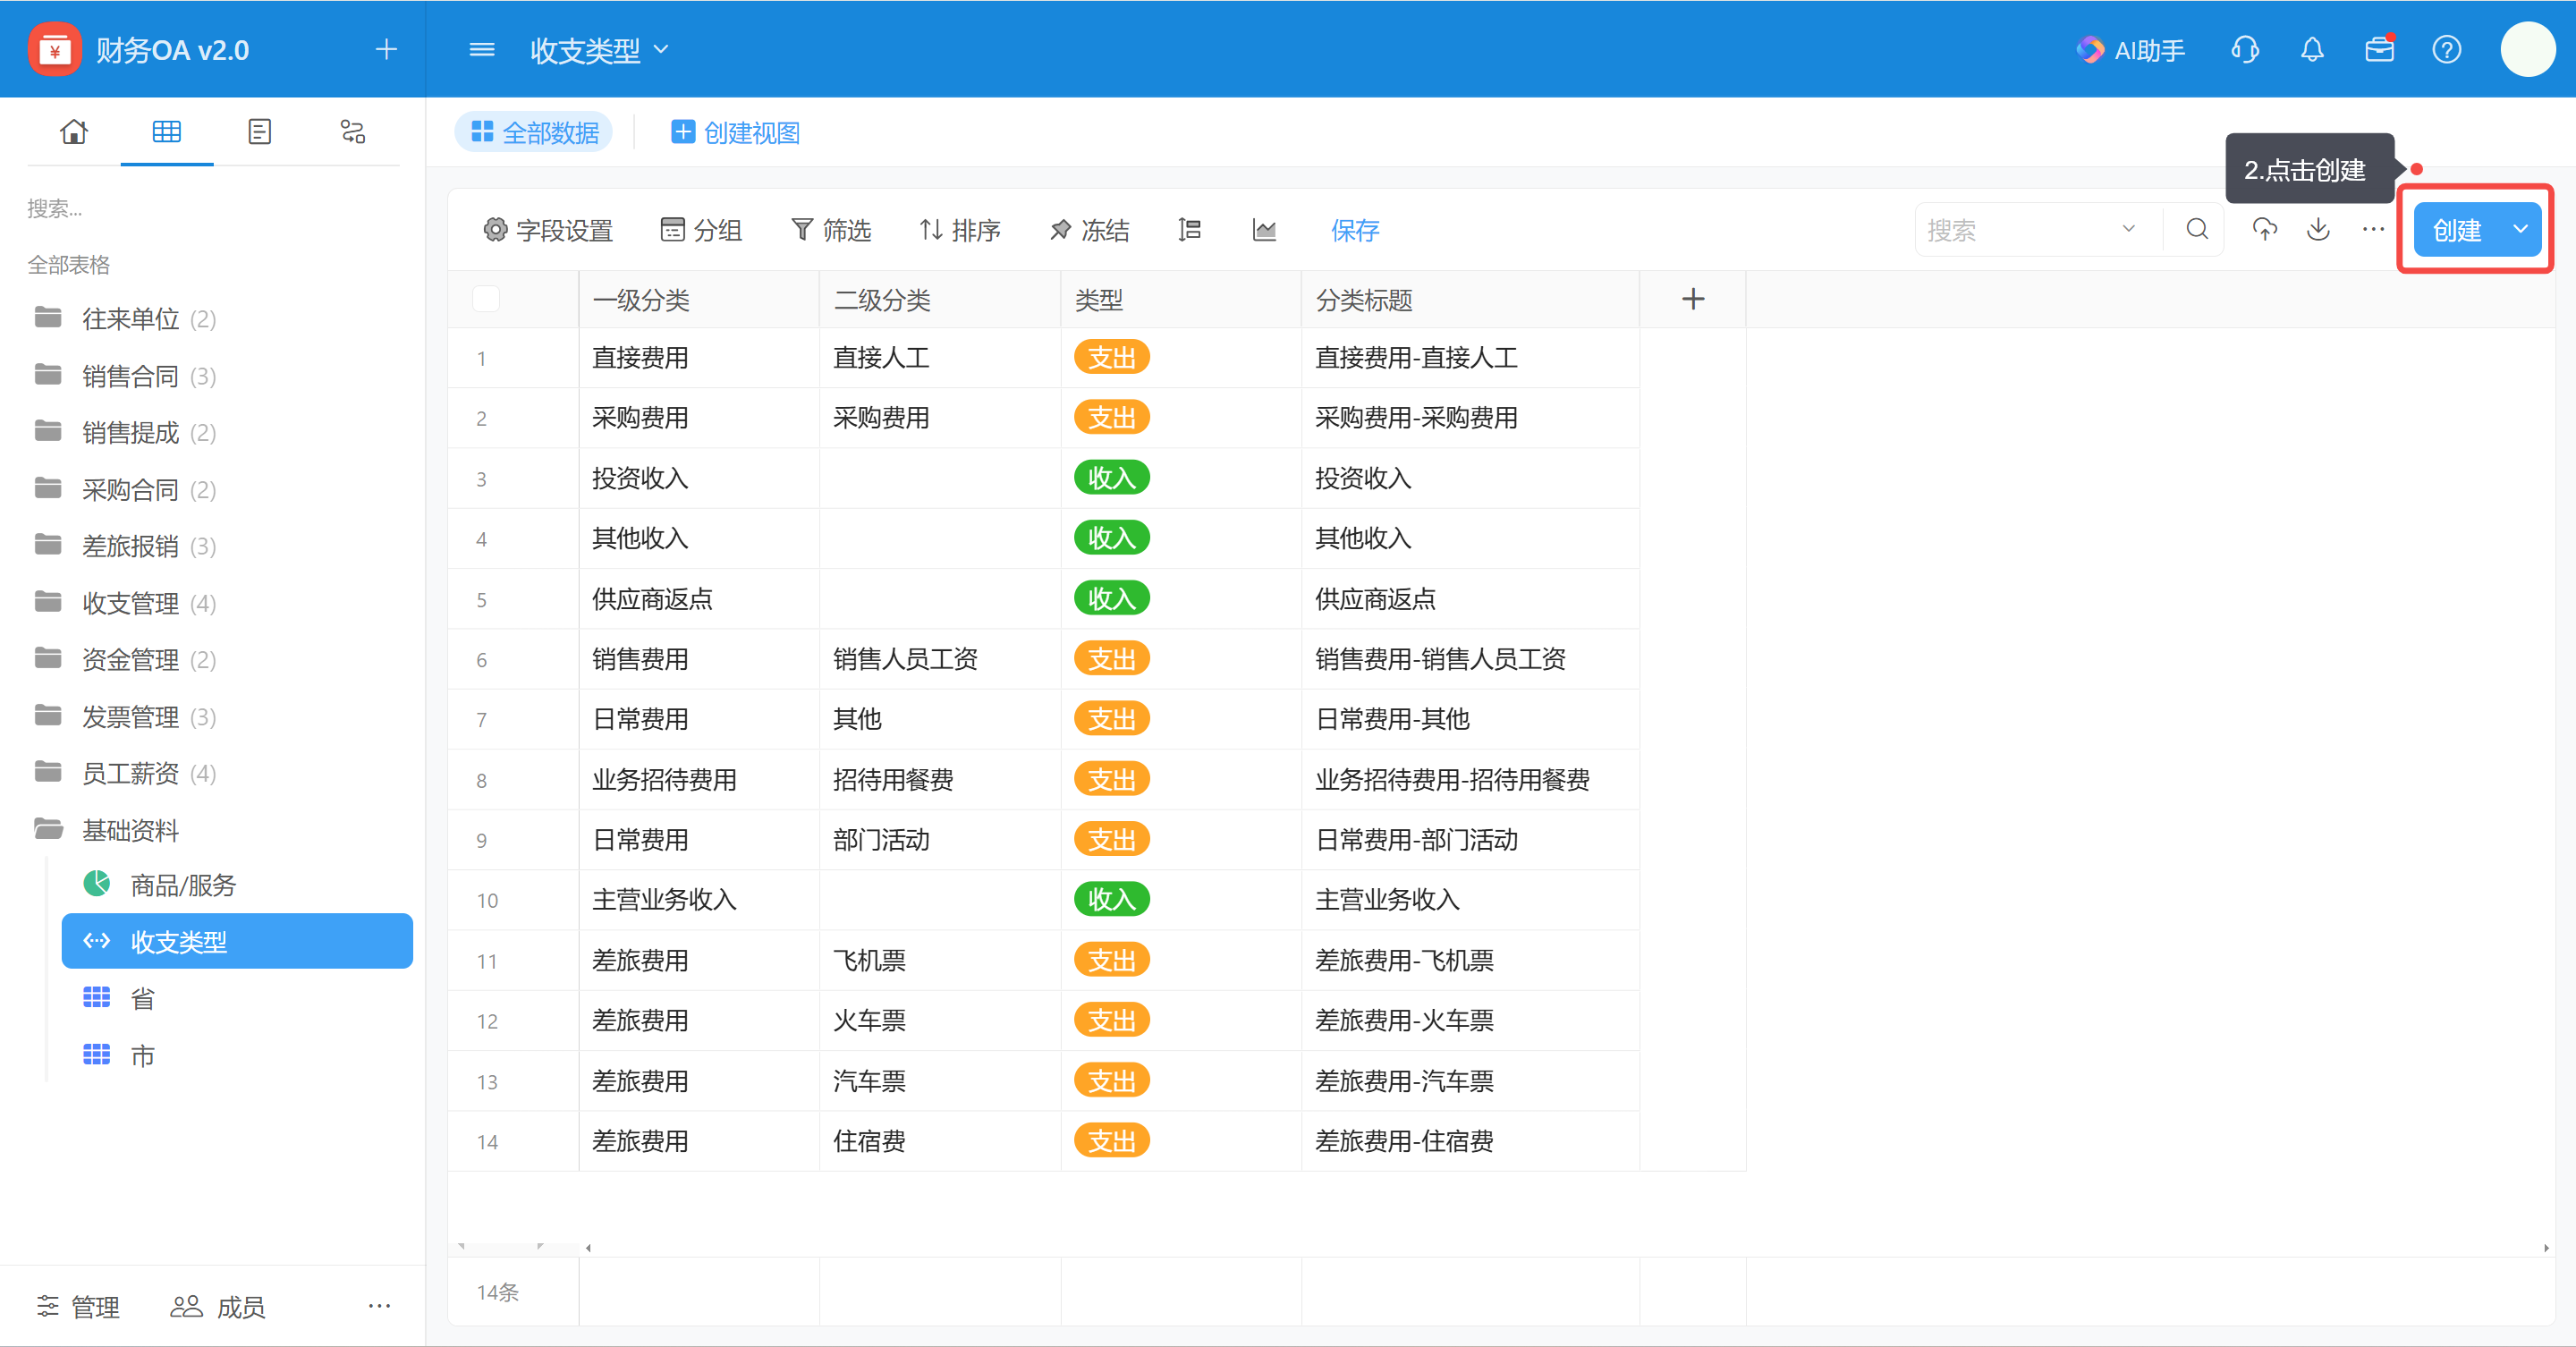Click the 分类标题 column header
The height and width of the screenshot is (1347, 2576).
[x=1470, y=299]
